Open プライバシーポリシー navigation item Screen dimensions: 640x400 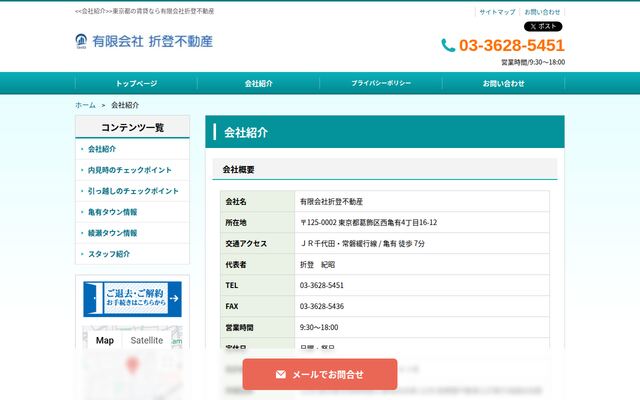381,83
